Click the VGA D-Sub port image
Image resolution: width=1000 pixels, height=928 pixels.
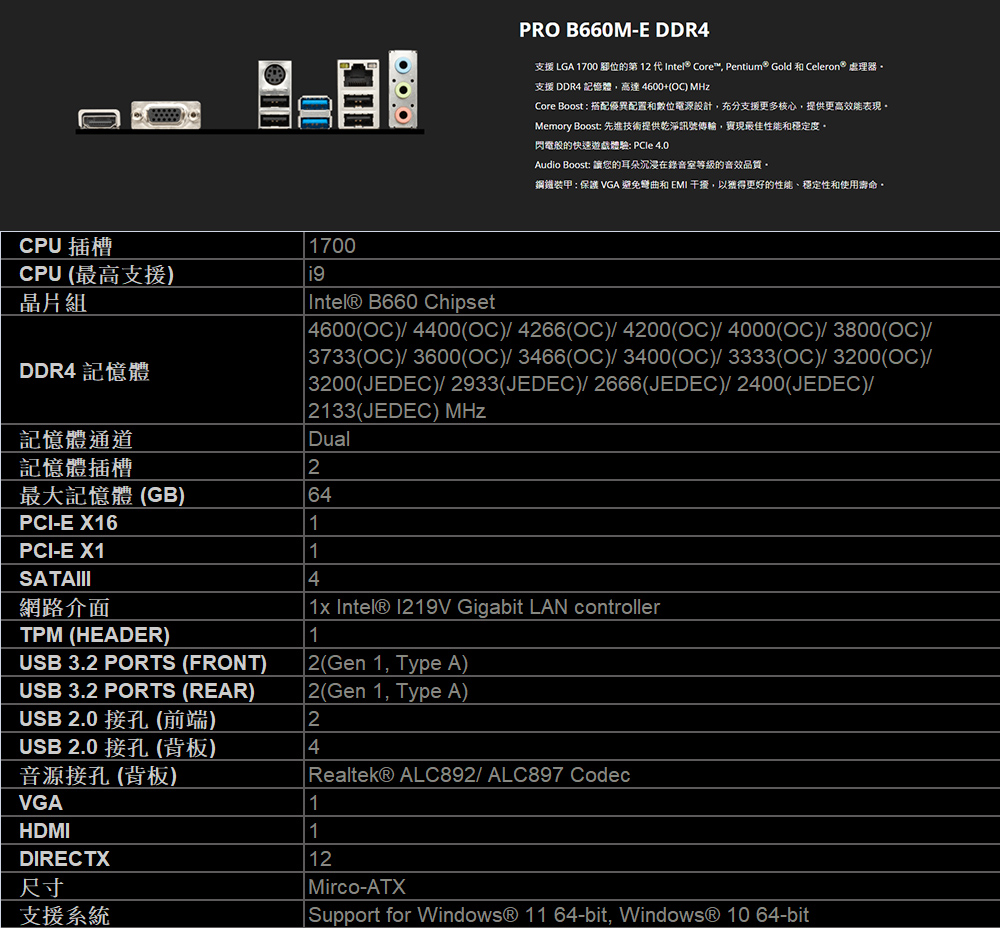click(x=166, y=117)
